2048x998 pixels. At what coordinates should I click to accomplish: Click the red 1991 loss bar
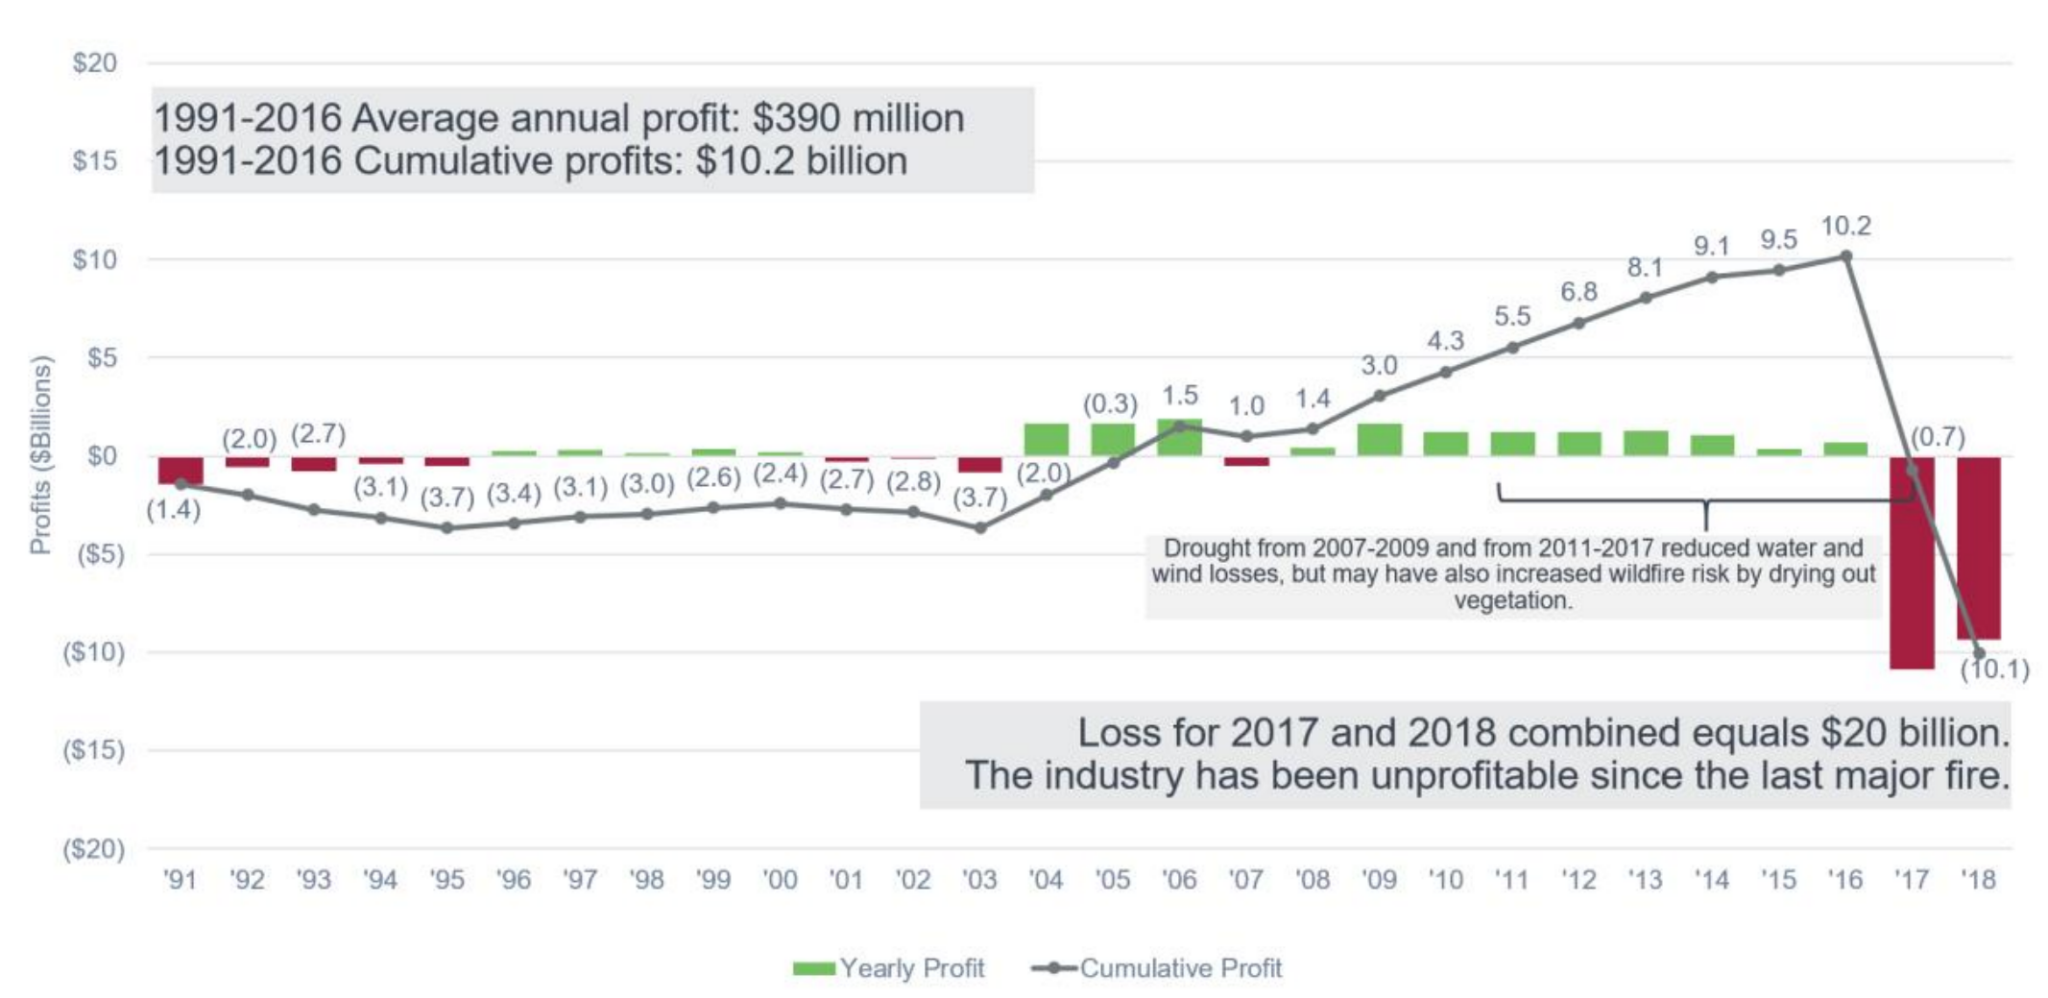180,469
